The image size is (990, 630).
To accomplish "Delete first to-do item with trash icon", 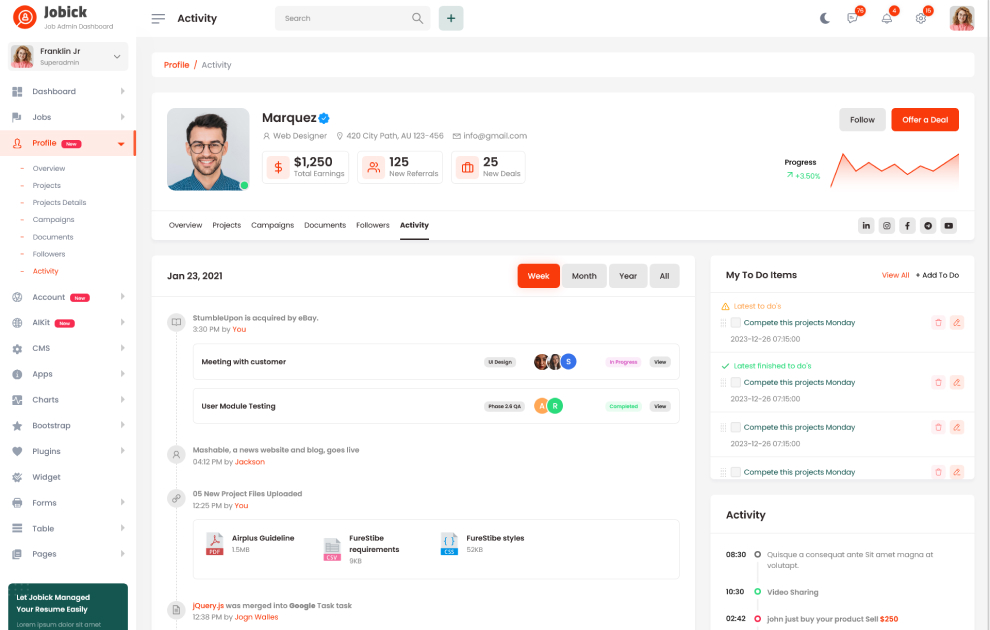I will (938, 323).
